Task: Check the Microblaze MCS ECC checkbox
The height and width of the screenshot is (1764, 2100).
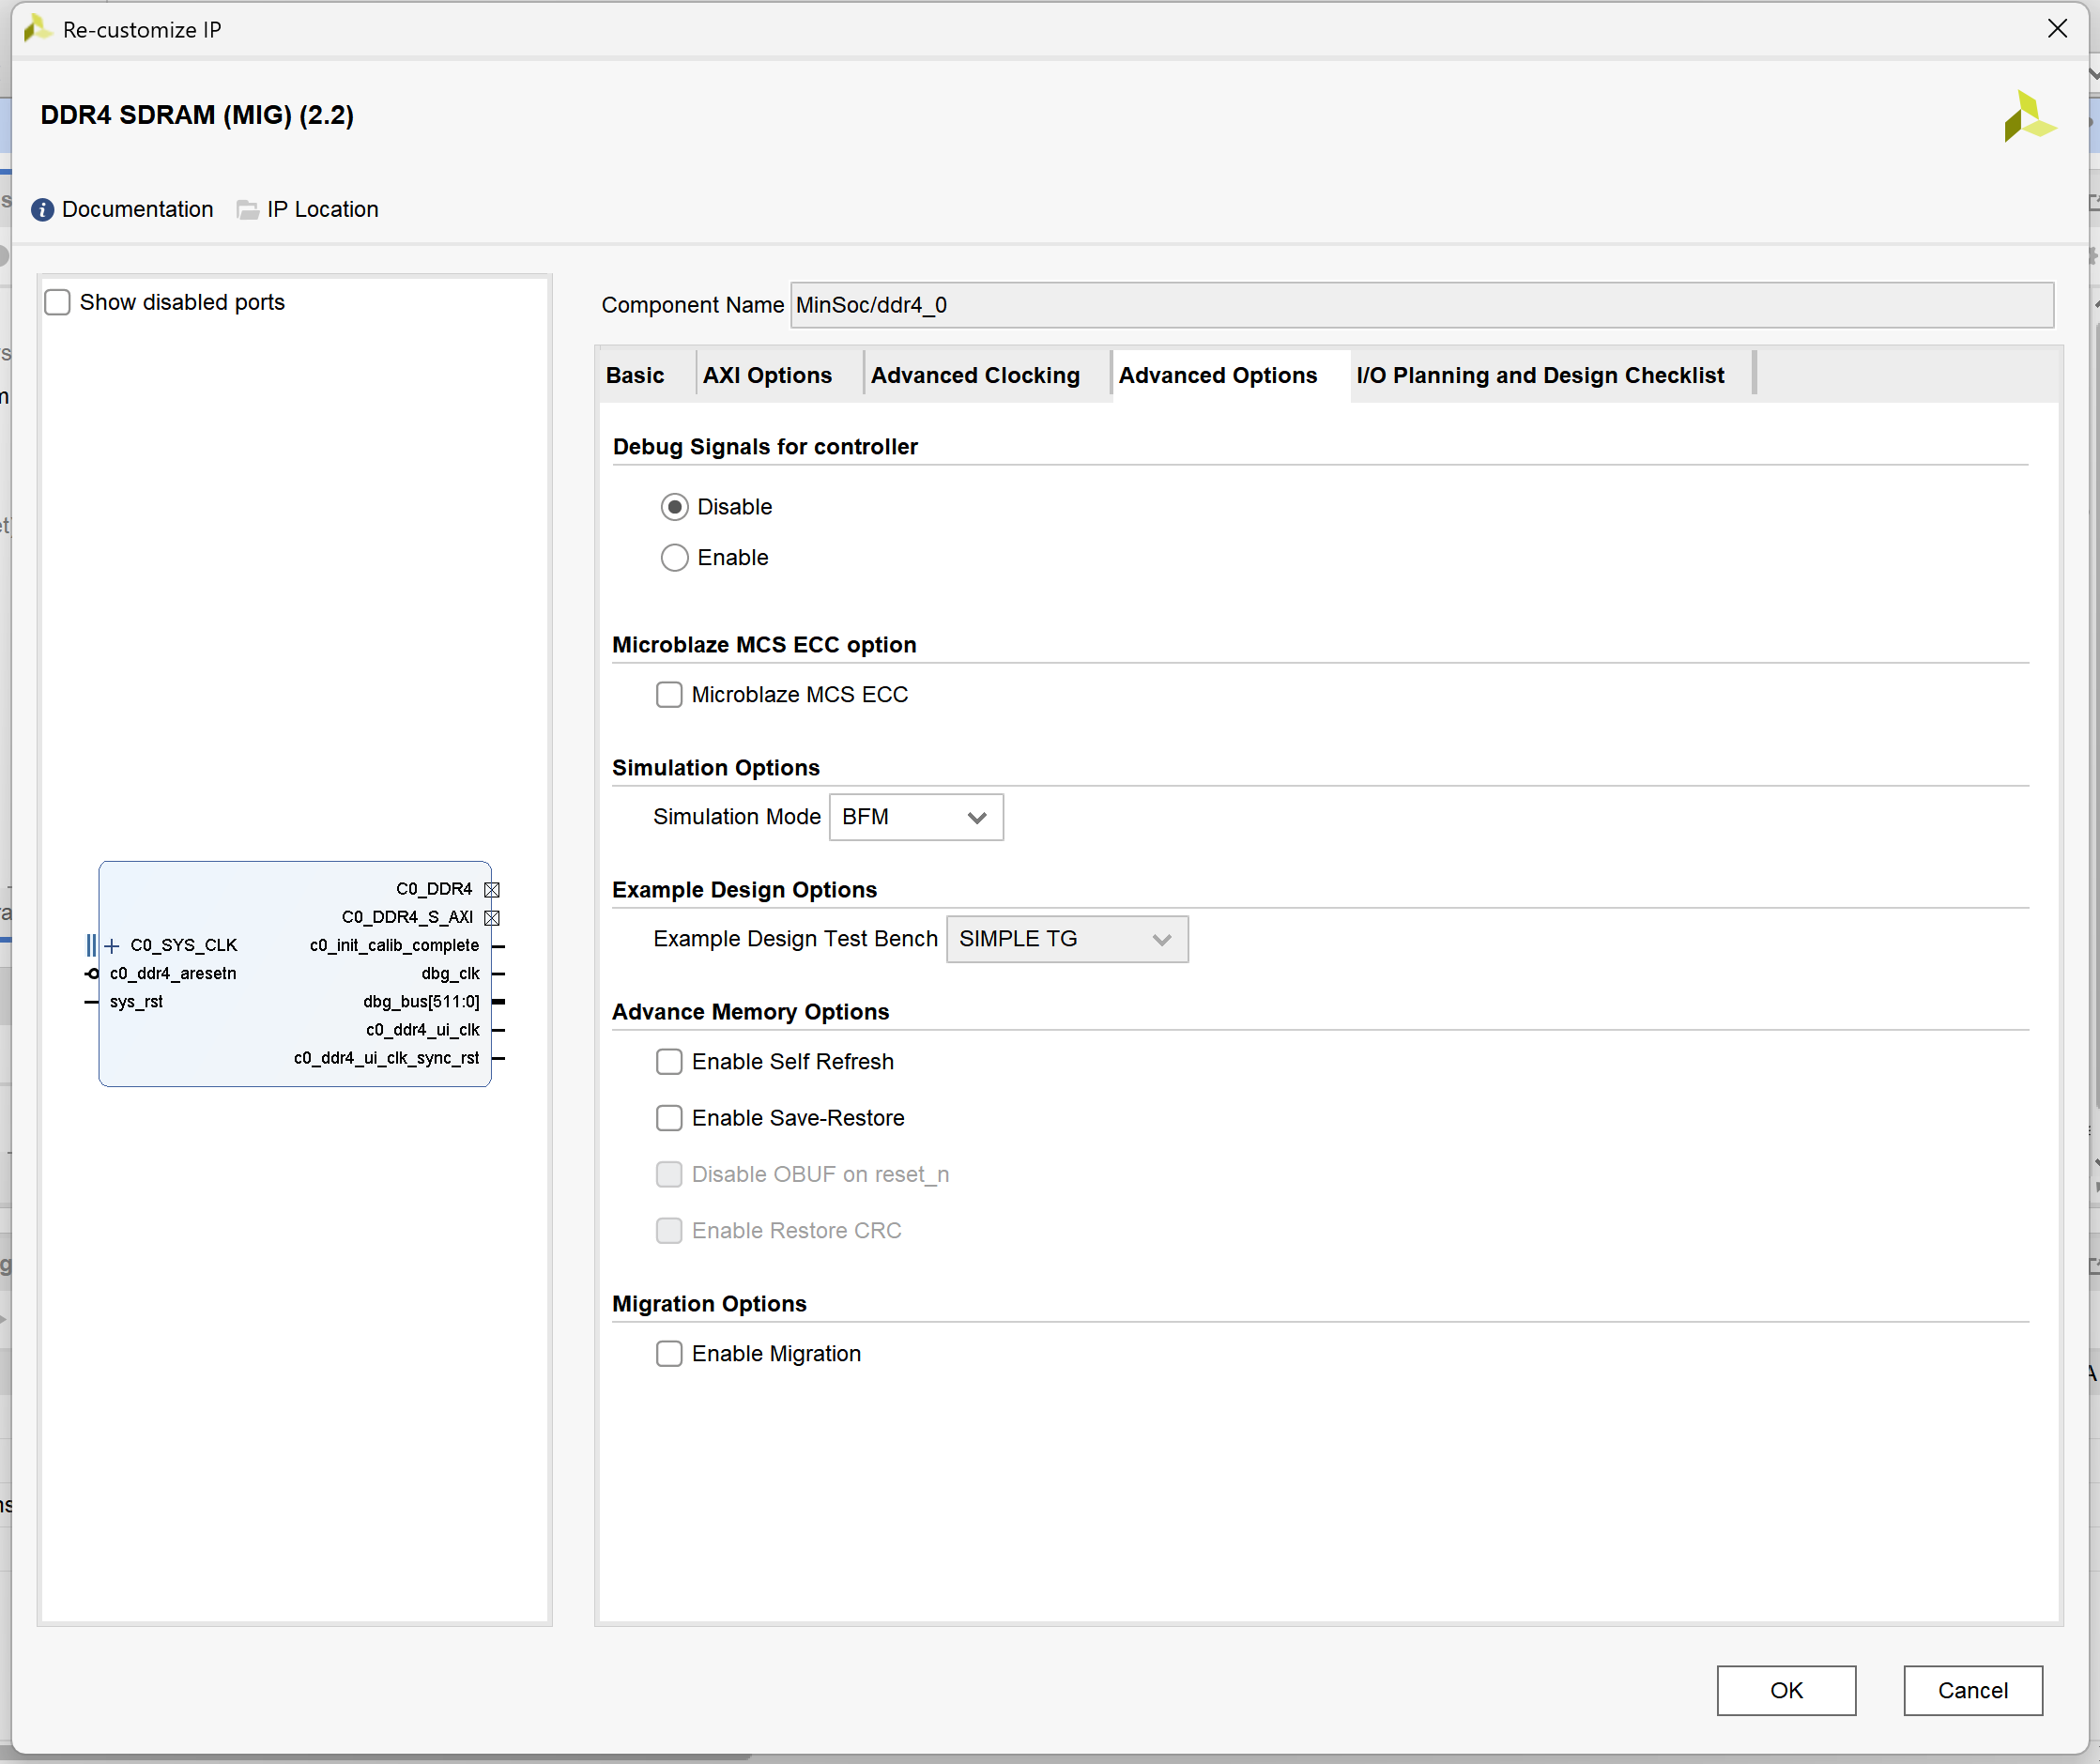Action: (x=669, y=695)
